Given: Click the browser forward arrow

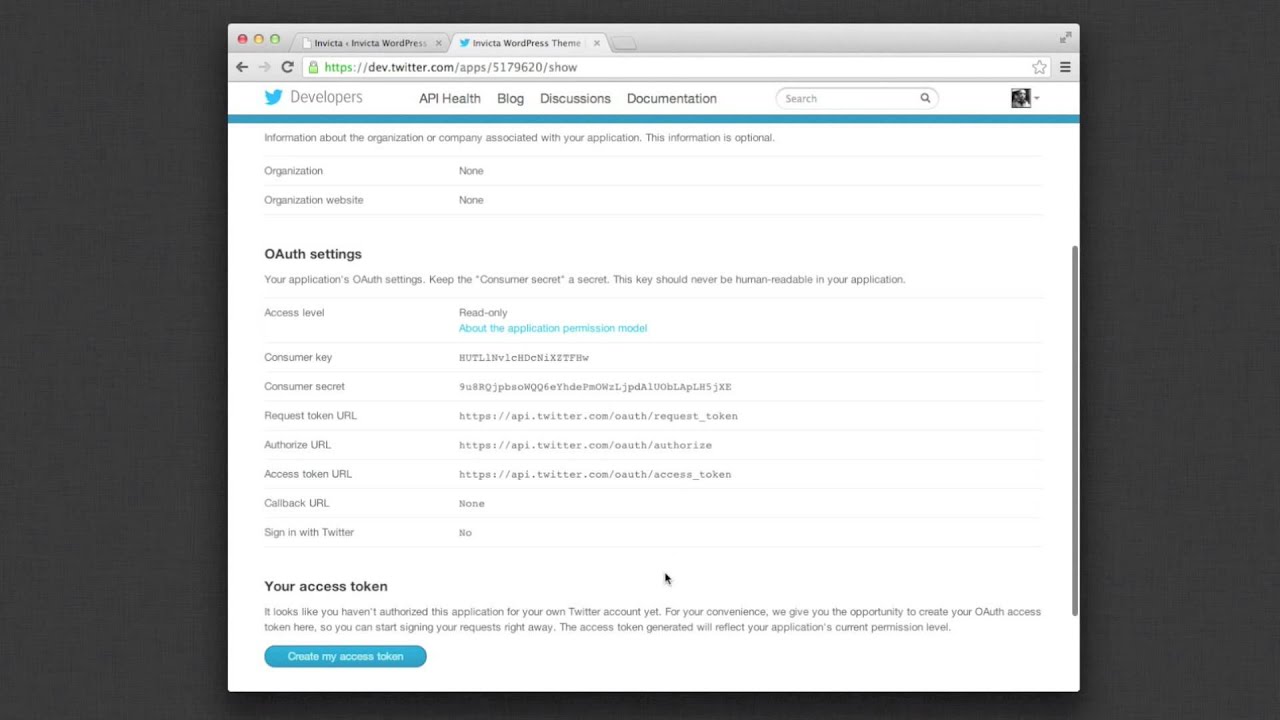Looking at the screenshot, I should (x=264, y=67).
